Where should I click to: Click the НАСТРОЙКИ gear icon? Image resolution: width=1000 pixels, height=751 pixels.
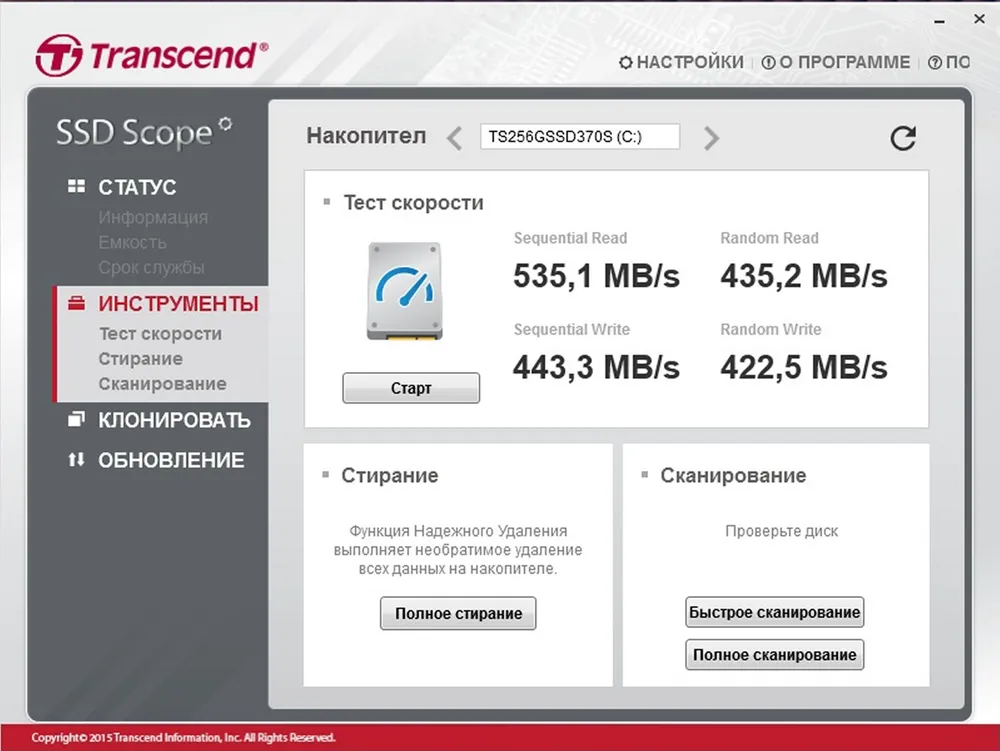click(626, 62)
